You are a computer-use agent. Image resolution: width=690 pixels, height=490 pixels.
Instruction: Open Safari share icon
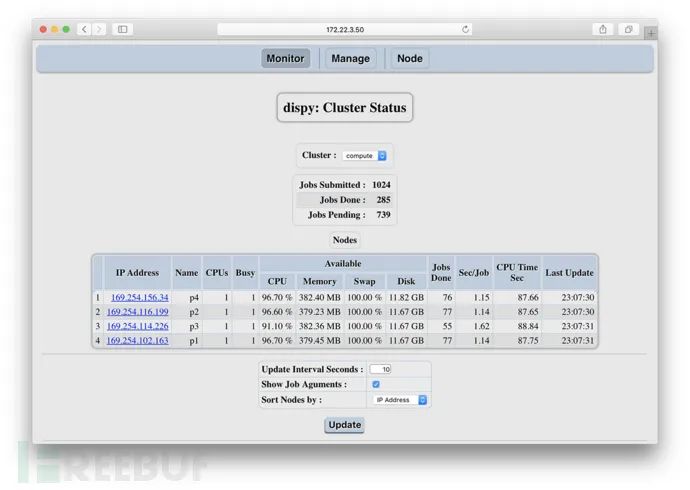[x=603, y=29]
